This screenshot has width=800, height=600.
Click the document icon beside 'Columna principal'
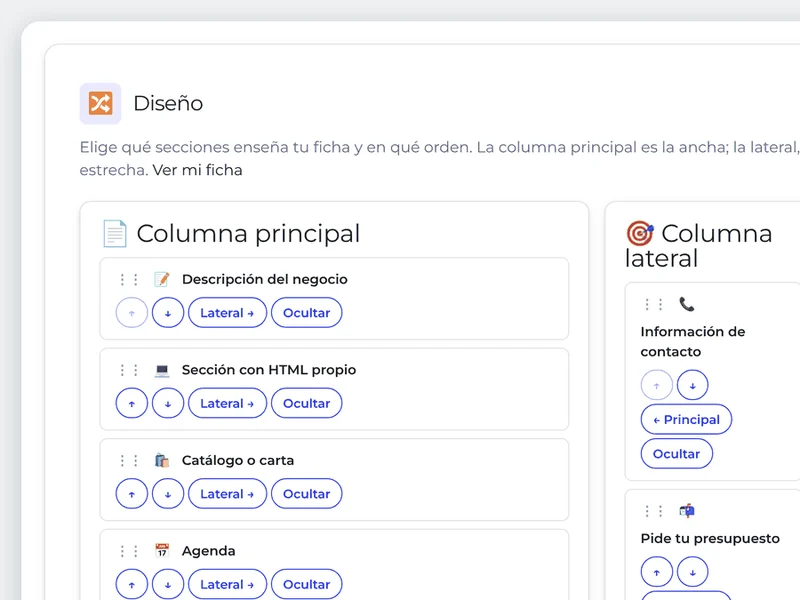(115, 234)
